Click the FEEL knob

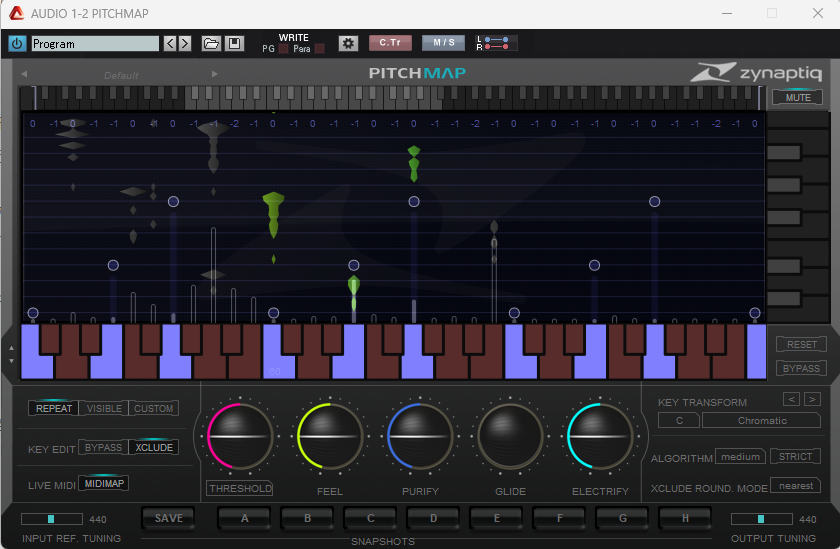(330, 436)
